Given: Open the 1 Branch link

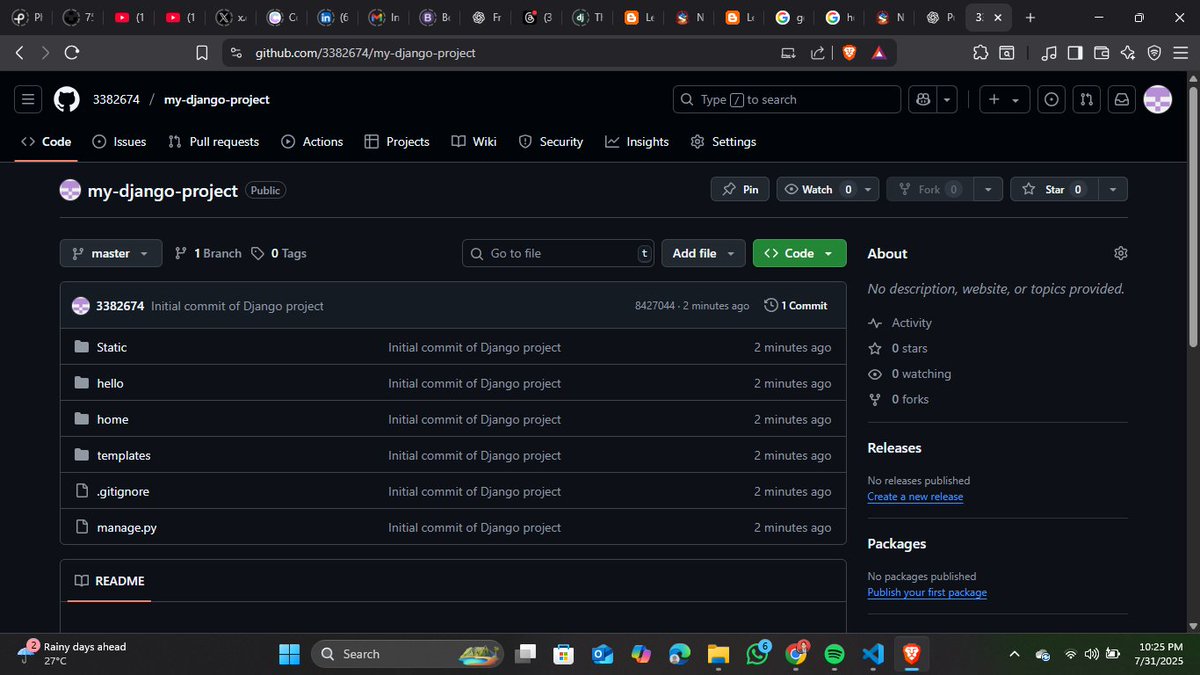Looking at the screenshot, I should 208,253.
